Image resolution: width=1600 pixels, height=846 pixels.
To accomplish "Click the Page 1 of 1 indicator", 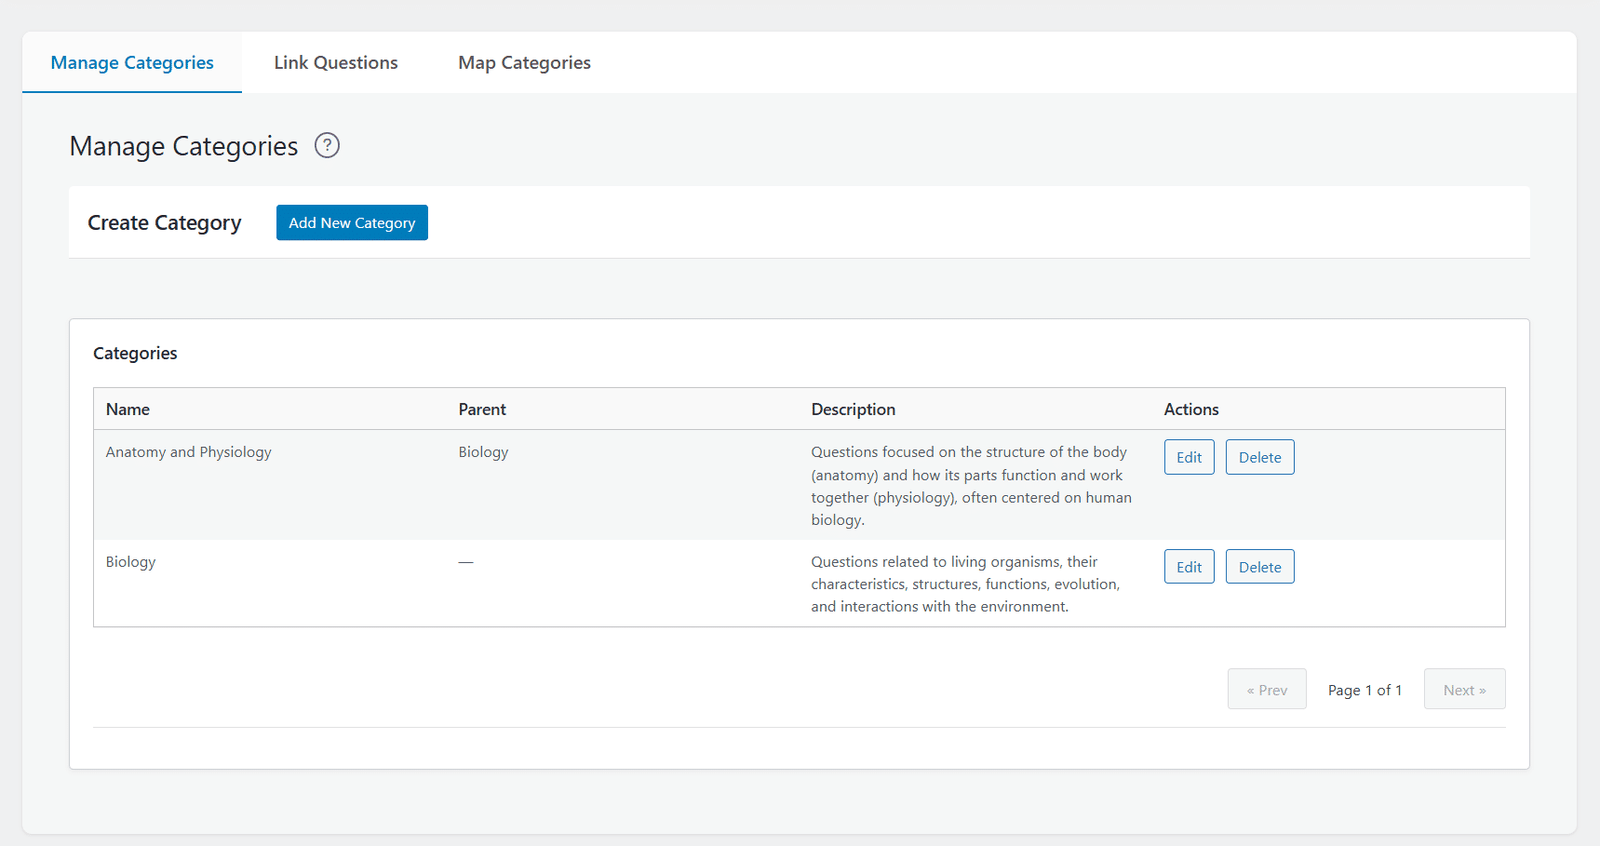I will pyautogui.click(x=1365, y=690).
